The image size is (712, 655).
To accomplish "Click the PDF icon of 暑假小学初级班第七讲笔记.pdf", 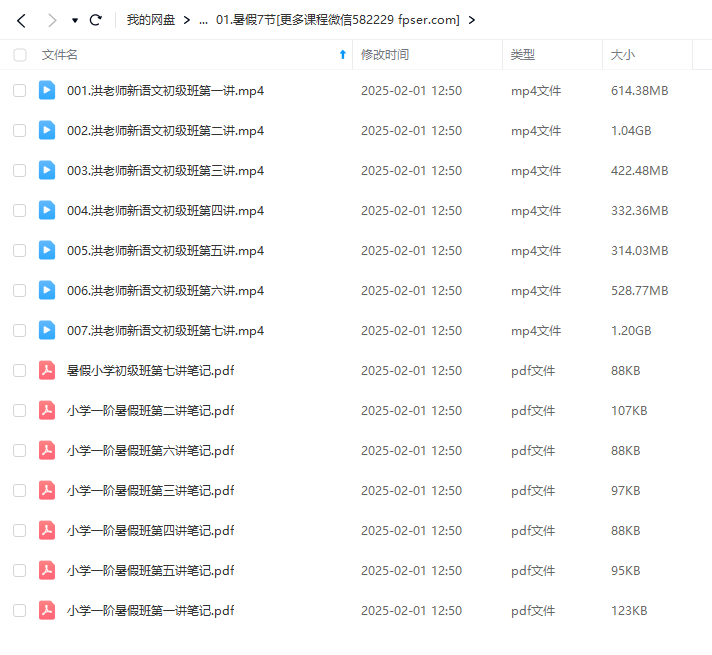I will click(47, 370).
